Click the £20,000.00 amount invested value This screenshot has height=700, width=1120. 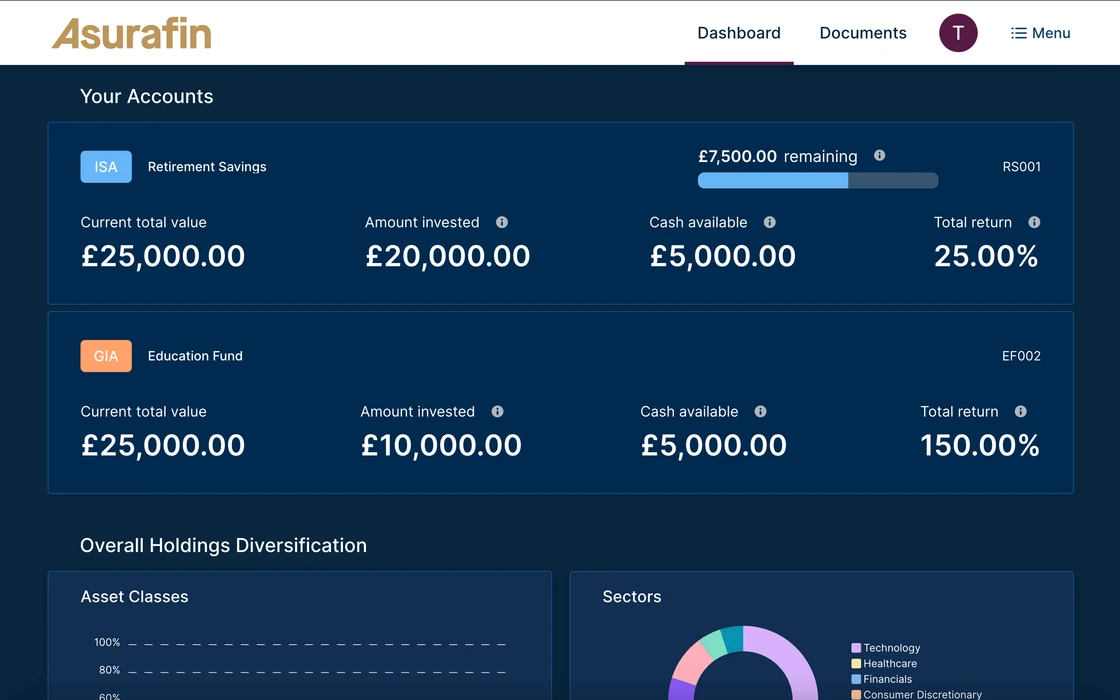pyautogui.click(x=447, y=256)
